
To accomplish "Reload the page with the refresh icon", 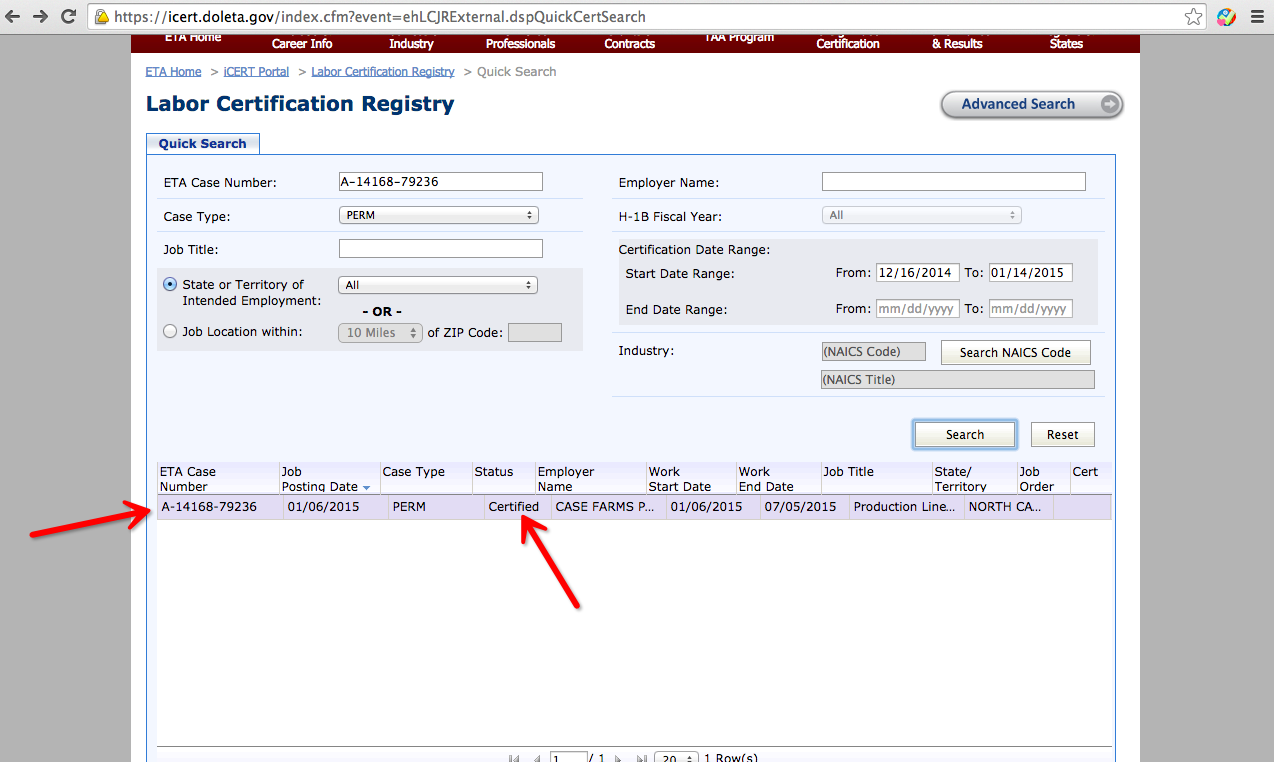I will click(x=68, y=16).
